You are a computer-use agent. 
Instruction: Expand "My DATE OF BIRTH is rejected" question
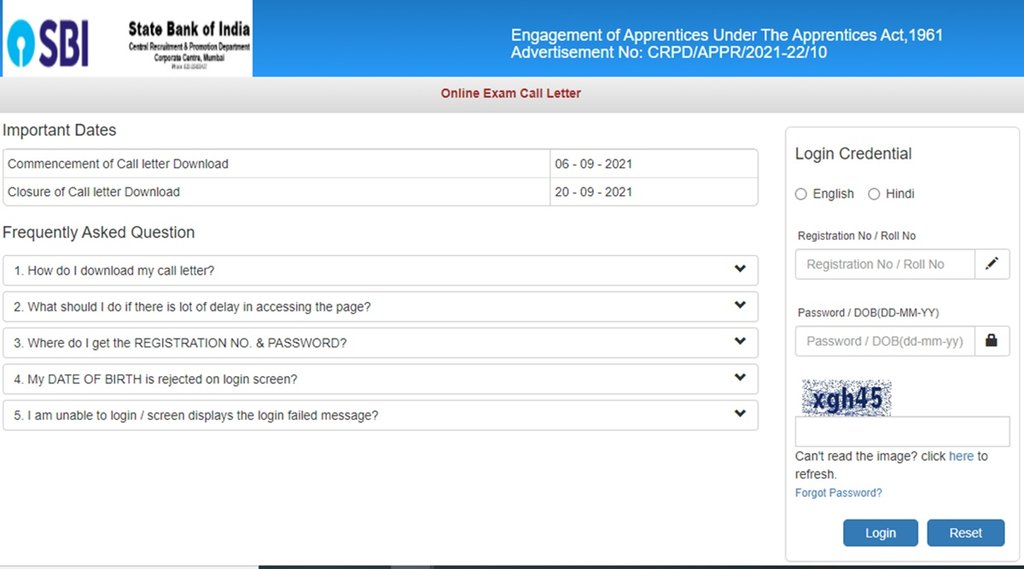click(x=380, y=379)
